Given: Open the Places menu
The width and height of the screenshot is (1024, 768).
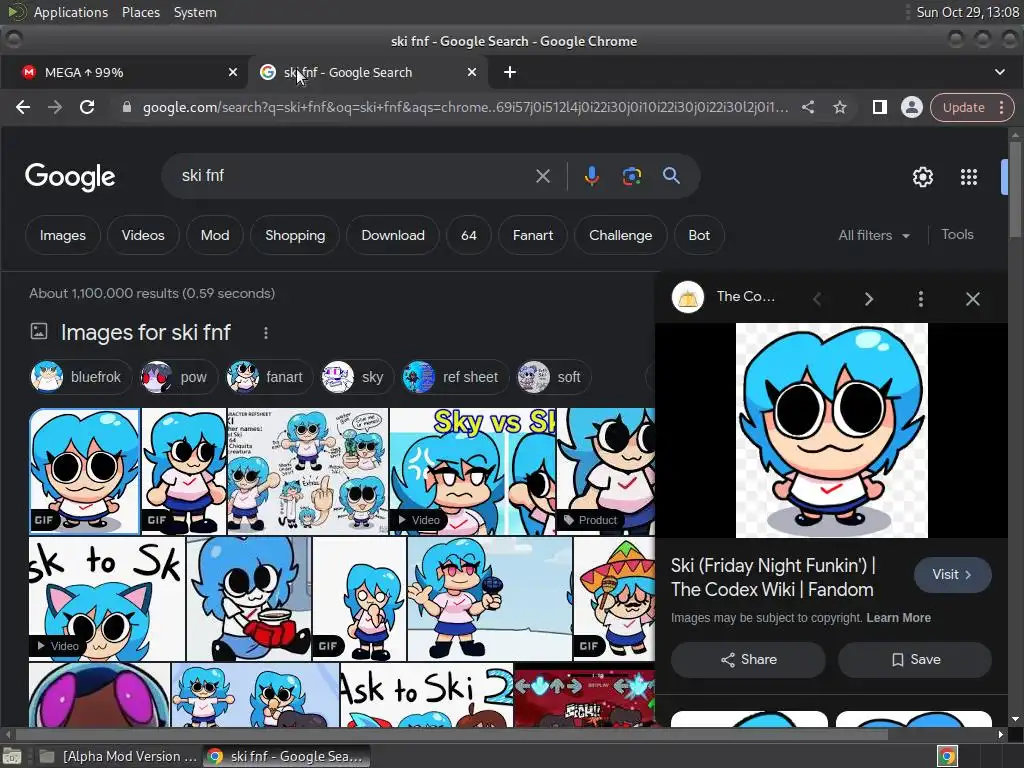Looking at the screenshot, I should [140, 12].
